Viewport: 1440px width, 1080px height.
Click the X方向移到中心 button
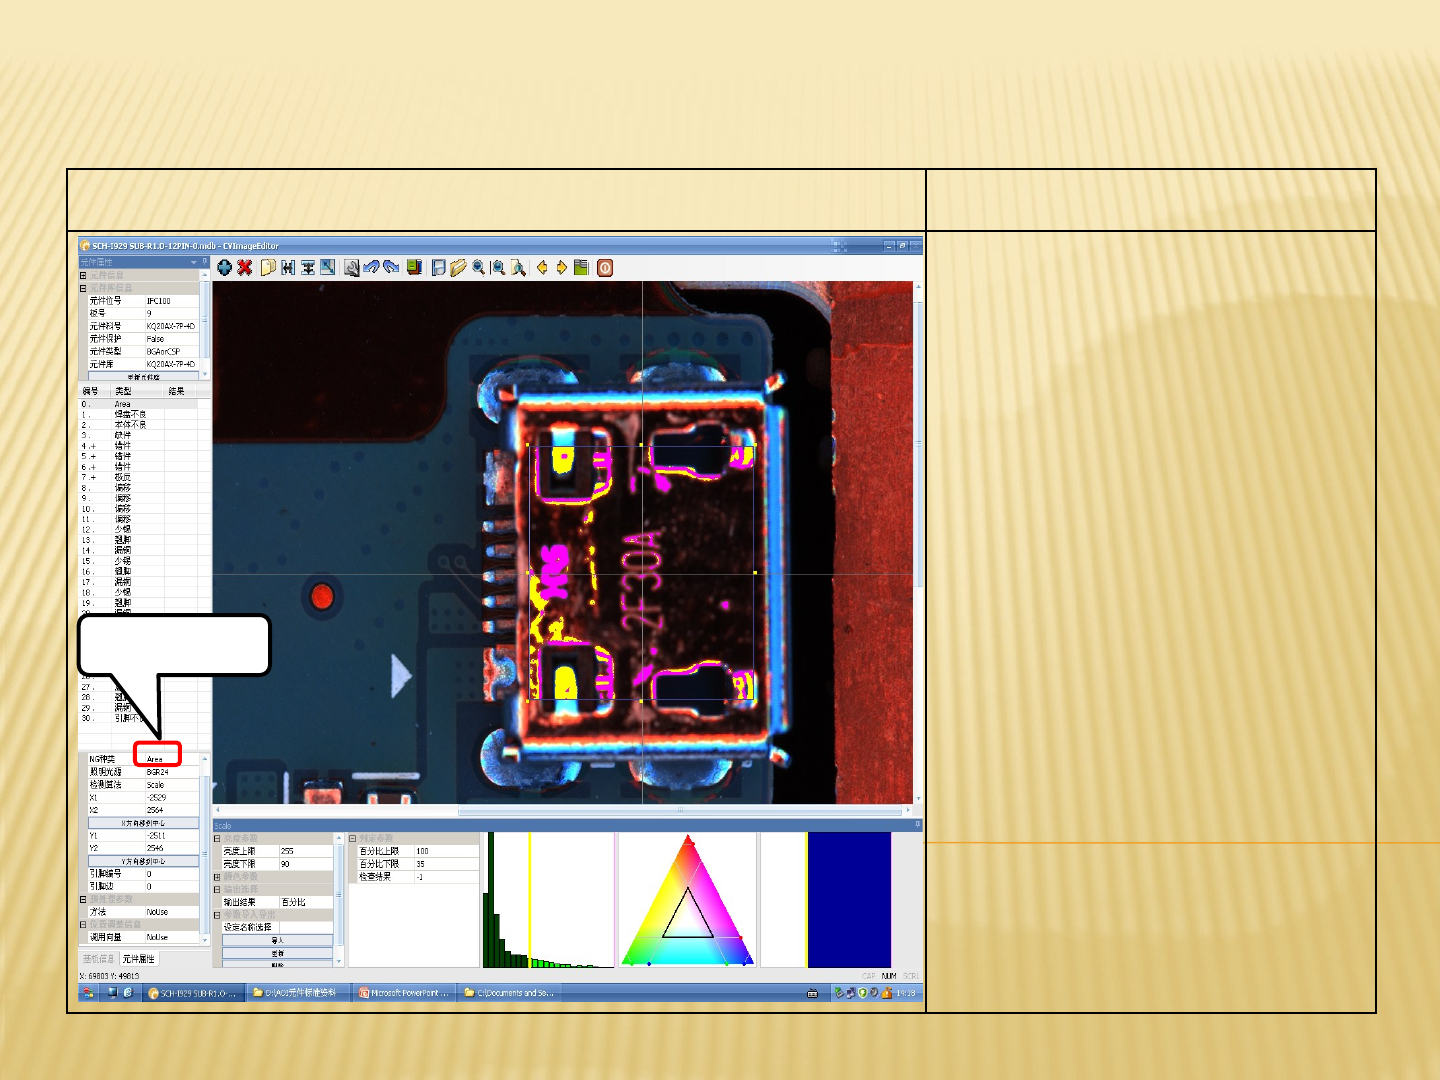pos(143,823)
